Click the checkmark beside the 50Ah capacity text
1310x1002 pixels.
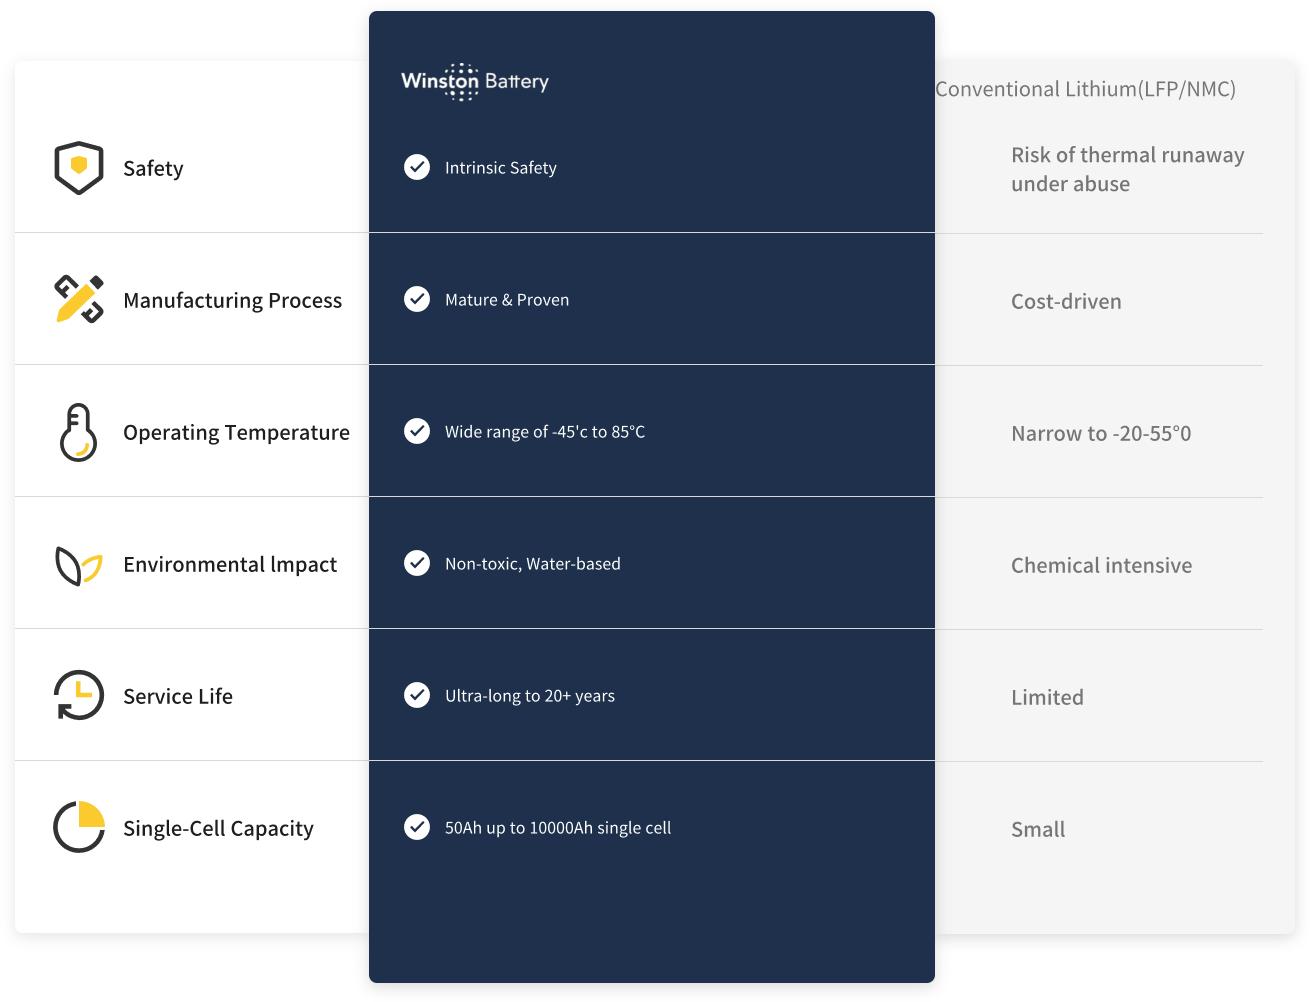pos(417,827)
